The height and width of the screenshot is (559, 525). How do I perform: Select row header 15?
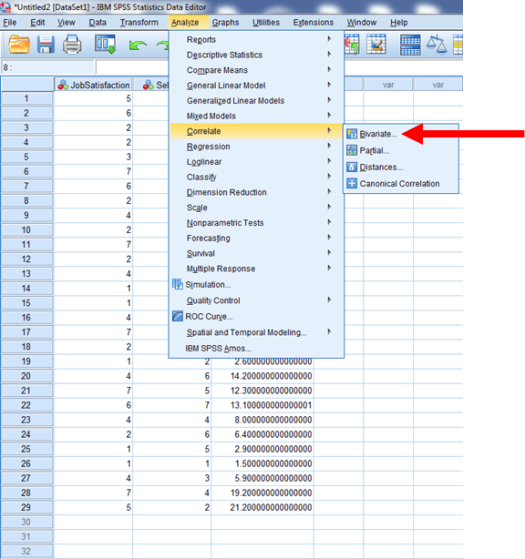pos(27,303)
